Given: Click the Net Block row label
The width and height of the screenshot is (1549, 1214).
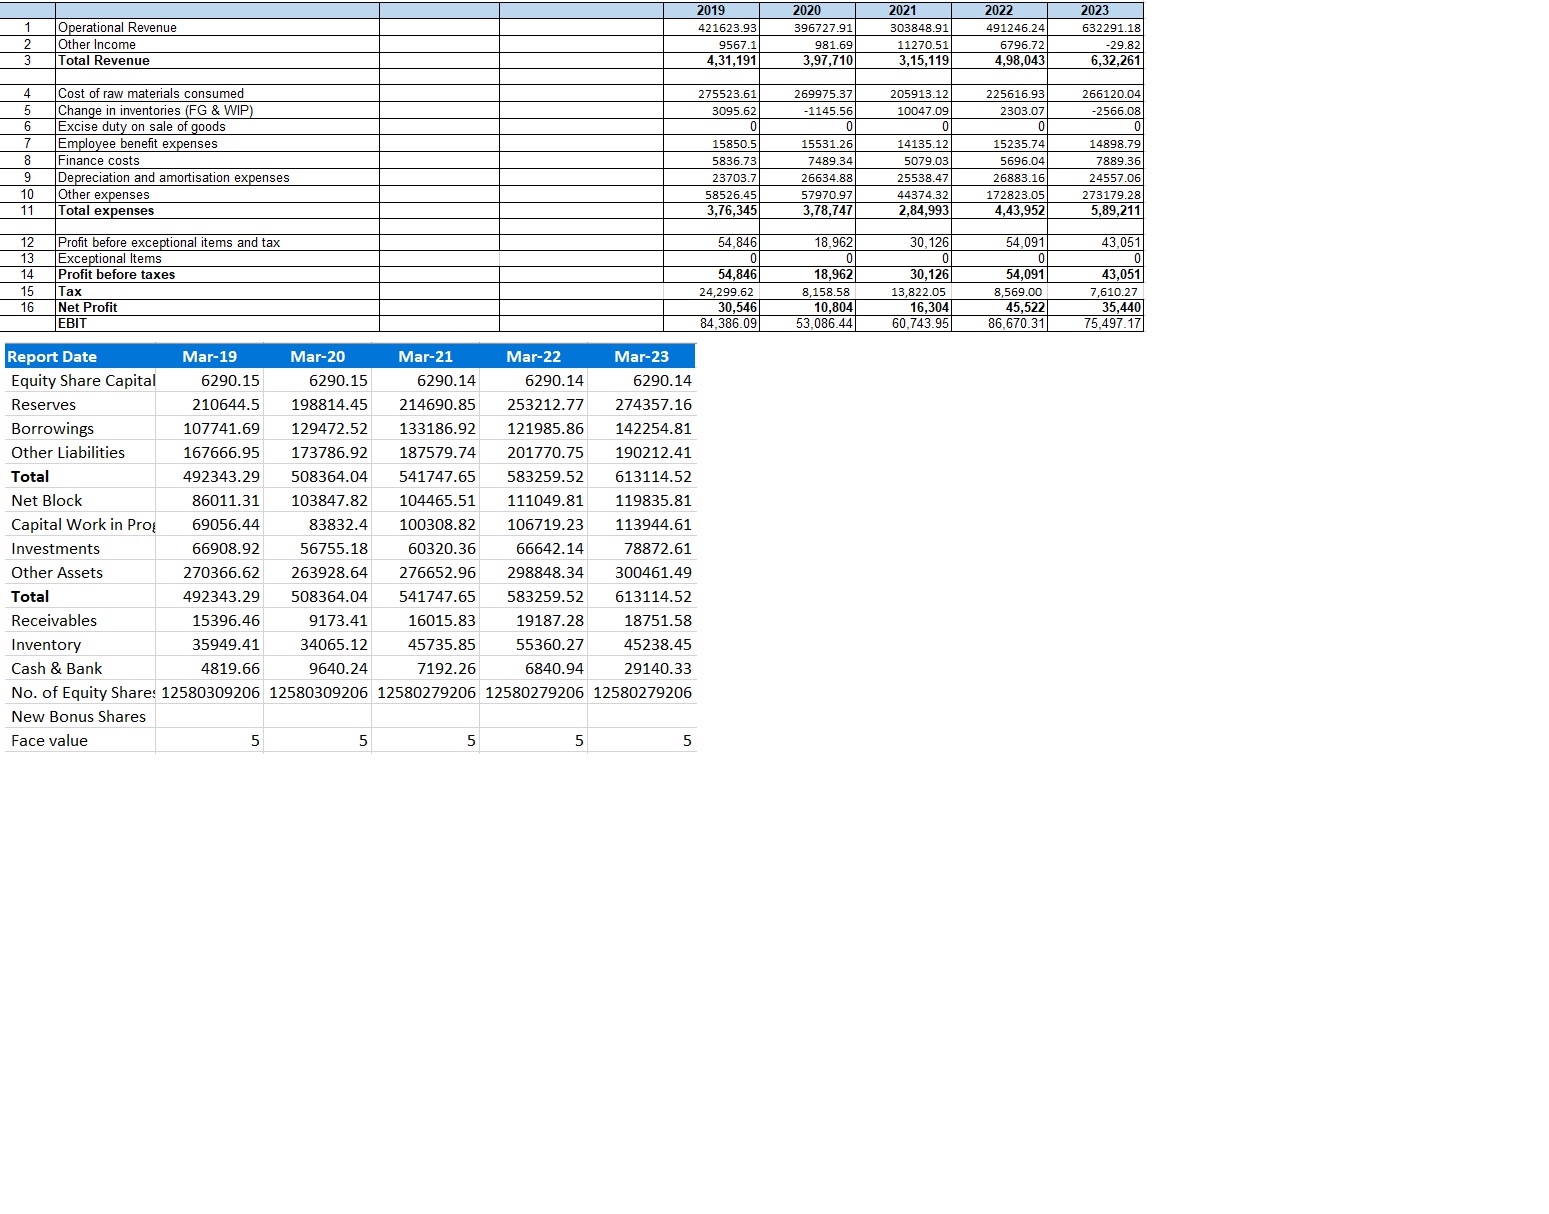Looking at the screenshot, I should click(x=47, y=500).
